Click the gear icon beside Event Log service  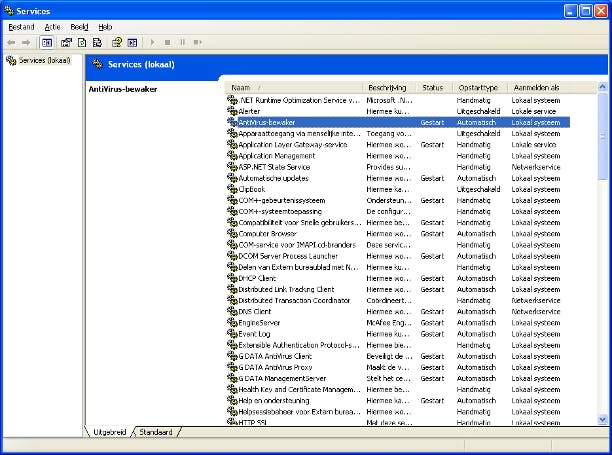point(232,334)
